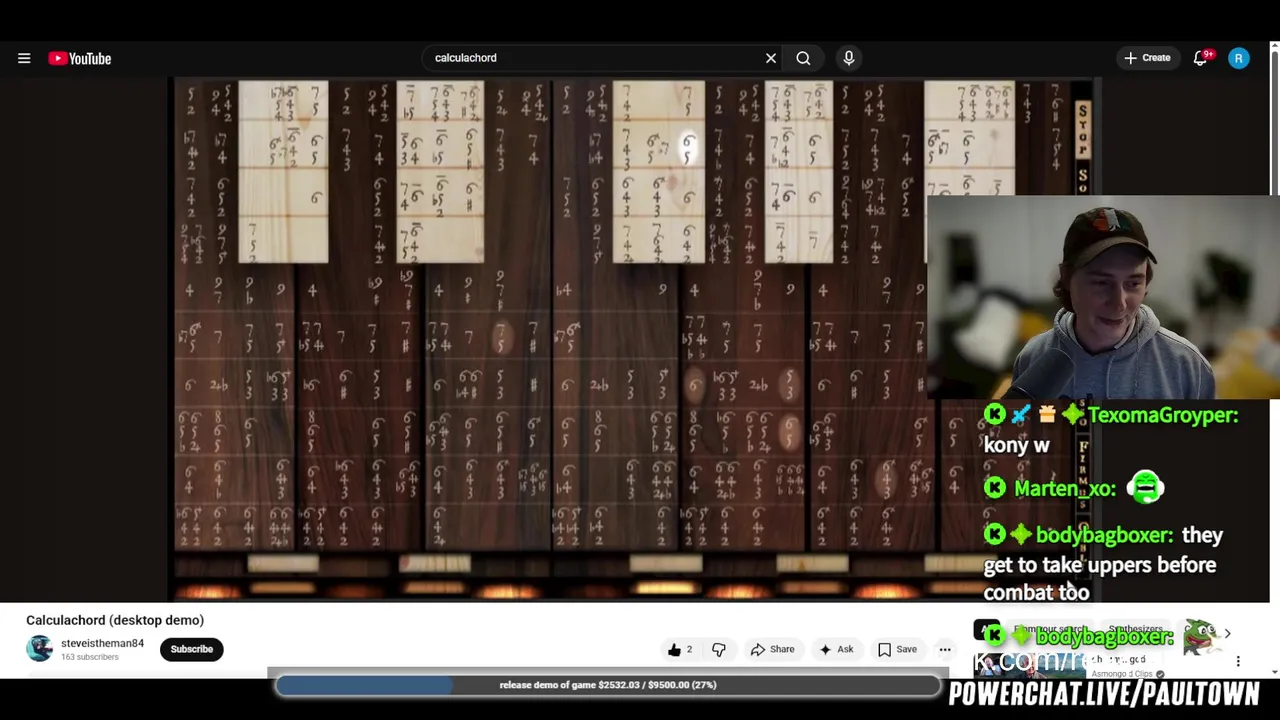The image size is (1280, 720).
Task: Open the steveistheman84 channel name link
Action: point(102,643)
